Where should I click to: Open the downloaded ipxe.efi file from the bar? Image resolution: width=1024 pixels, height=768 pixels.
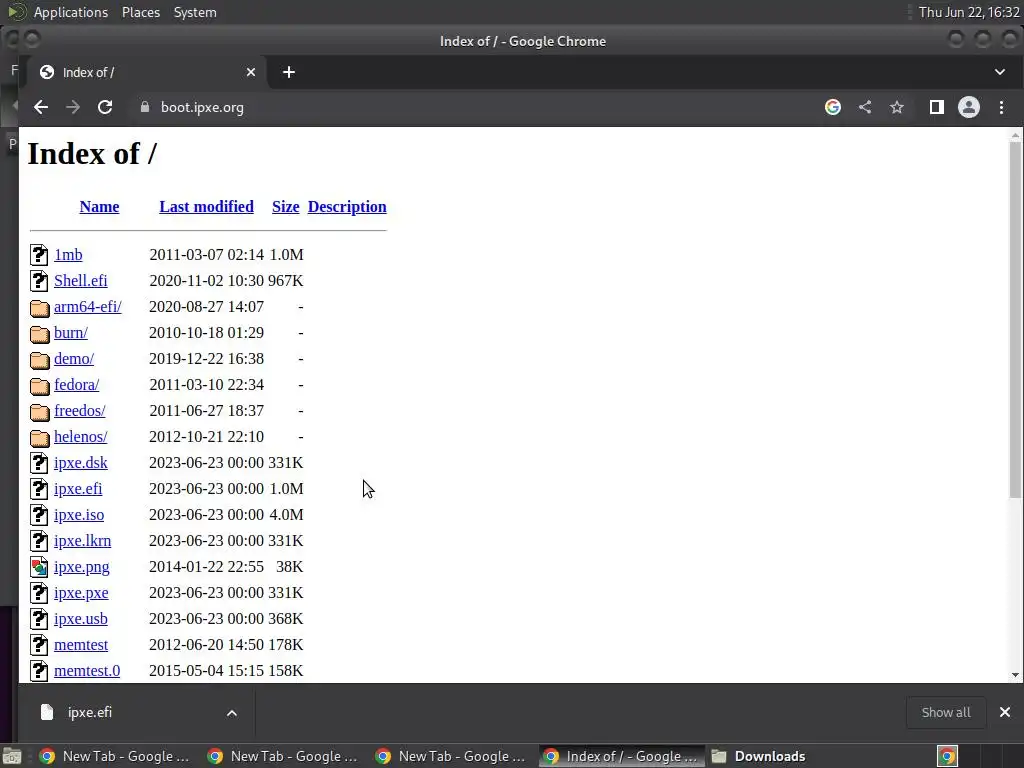click(89, 712)
